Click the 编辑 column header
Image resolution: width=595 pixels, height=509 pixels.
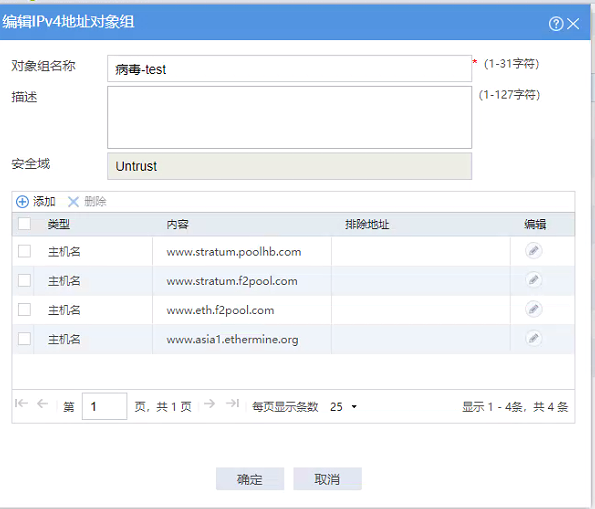click(535, 224)
